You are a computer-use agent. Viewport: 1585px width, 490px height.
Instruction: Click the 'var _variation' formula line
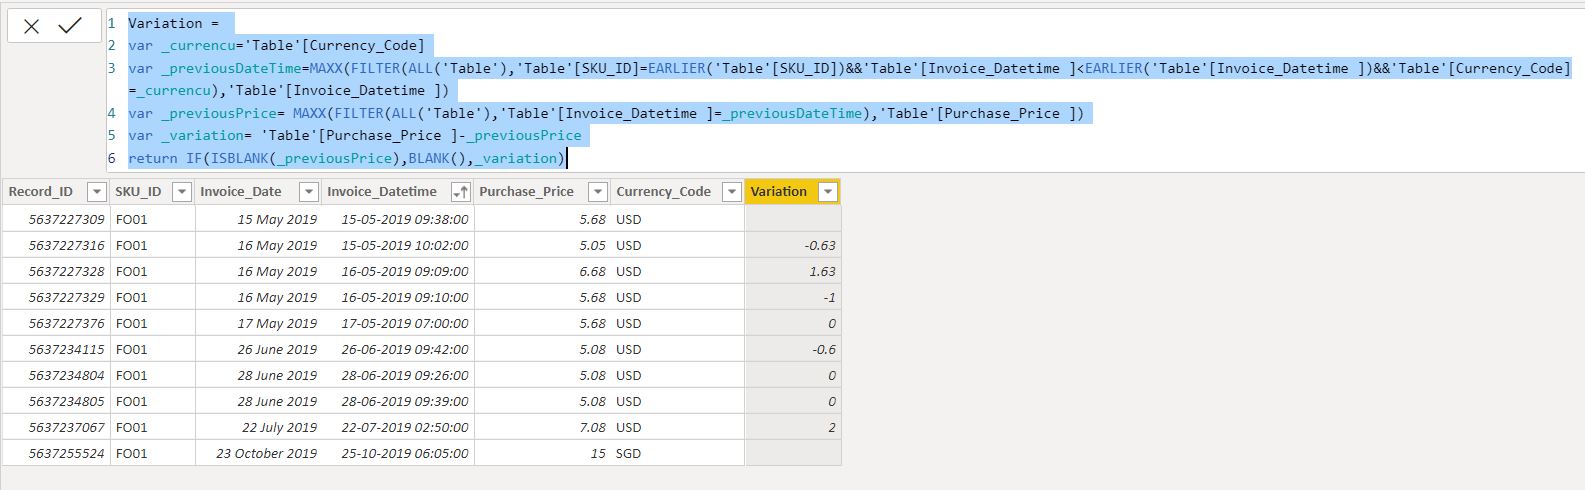354,135
